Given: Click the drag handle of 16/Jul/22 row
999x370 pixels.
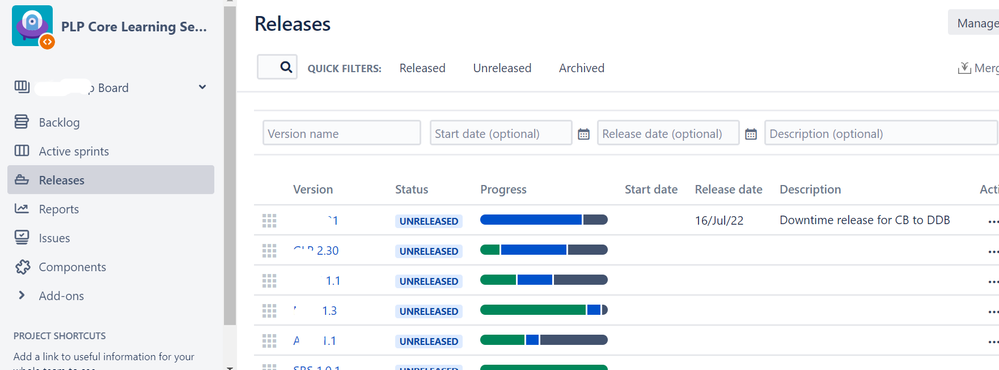Looking at the screenshot, I should (x=269, y=221).
